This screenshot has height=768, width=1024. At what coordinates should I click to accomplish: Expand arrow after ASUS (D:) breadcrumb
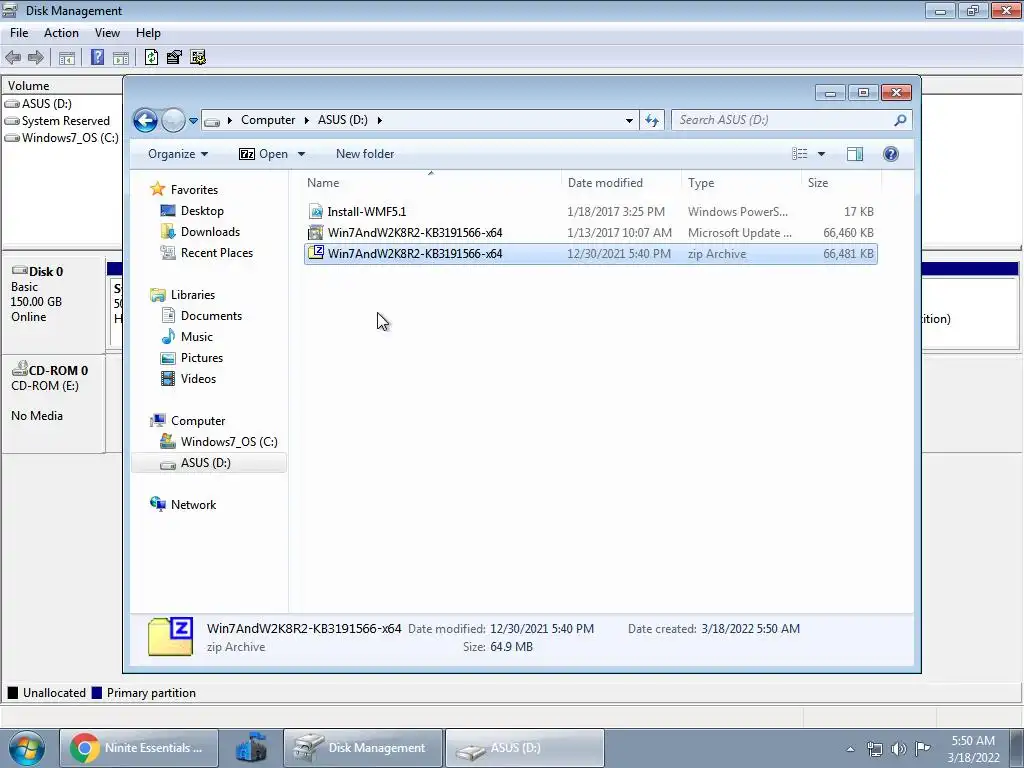379,120
